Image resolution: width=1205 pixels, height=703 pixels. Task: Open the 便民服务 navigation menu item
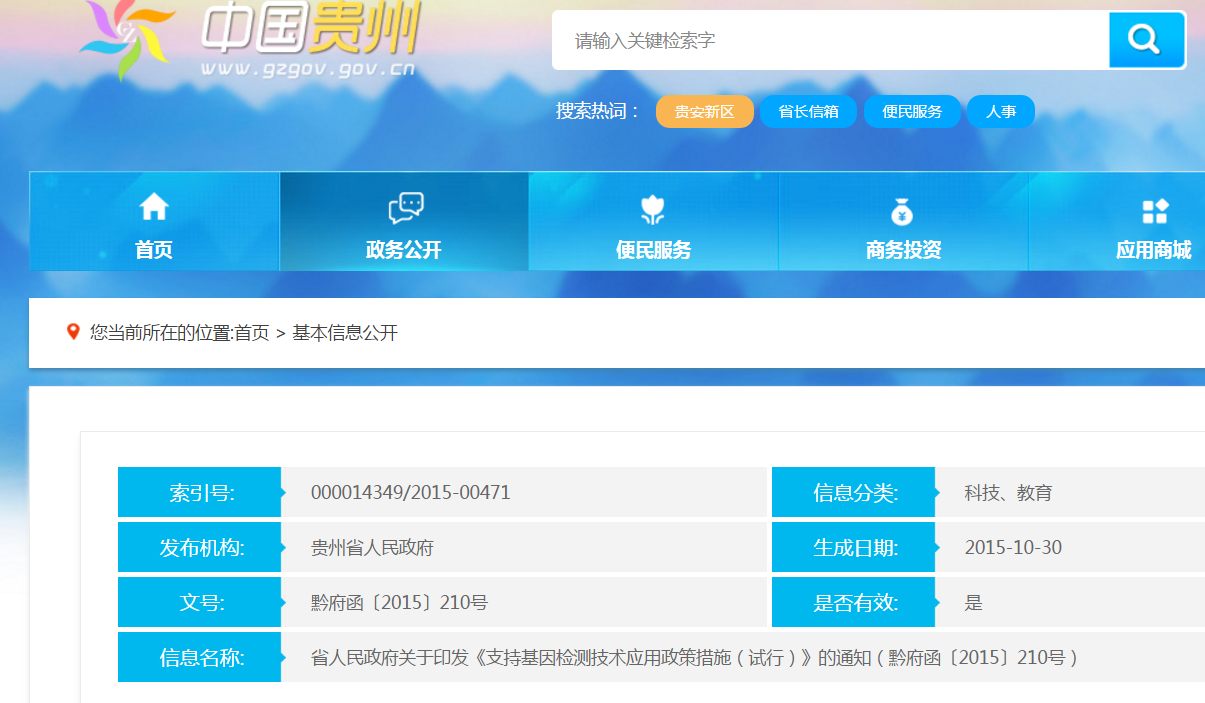pos(653,250)
